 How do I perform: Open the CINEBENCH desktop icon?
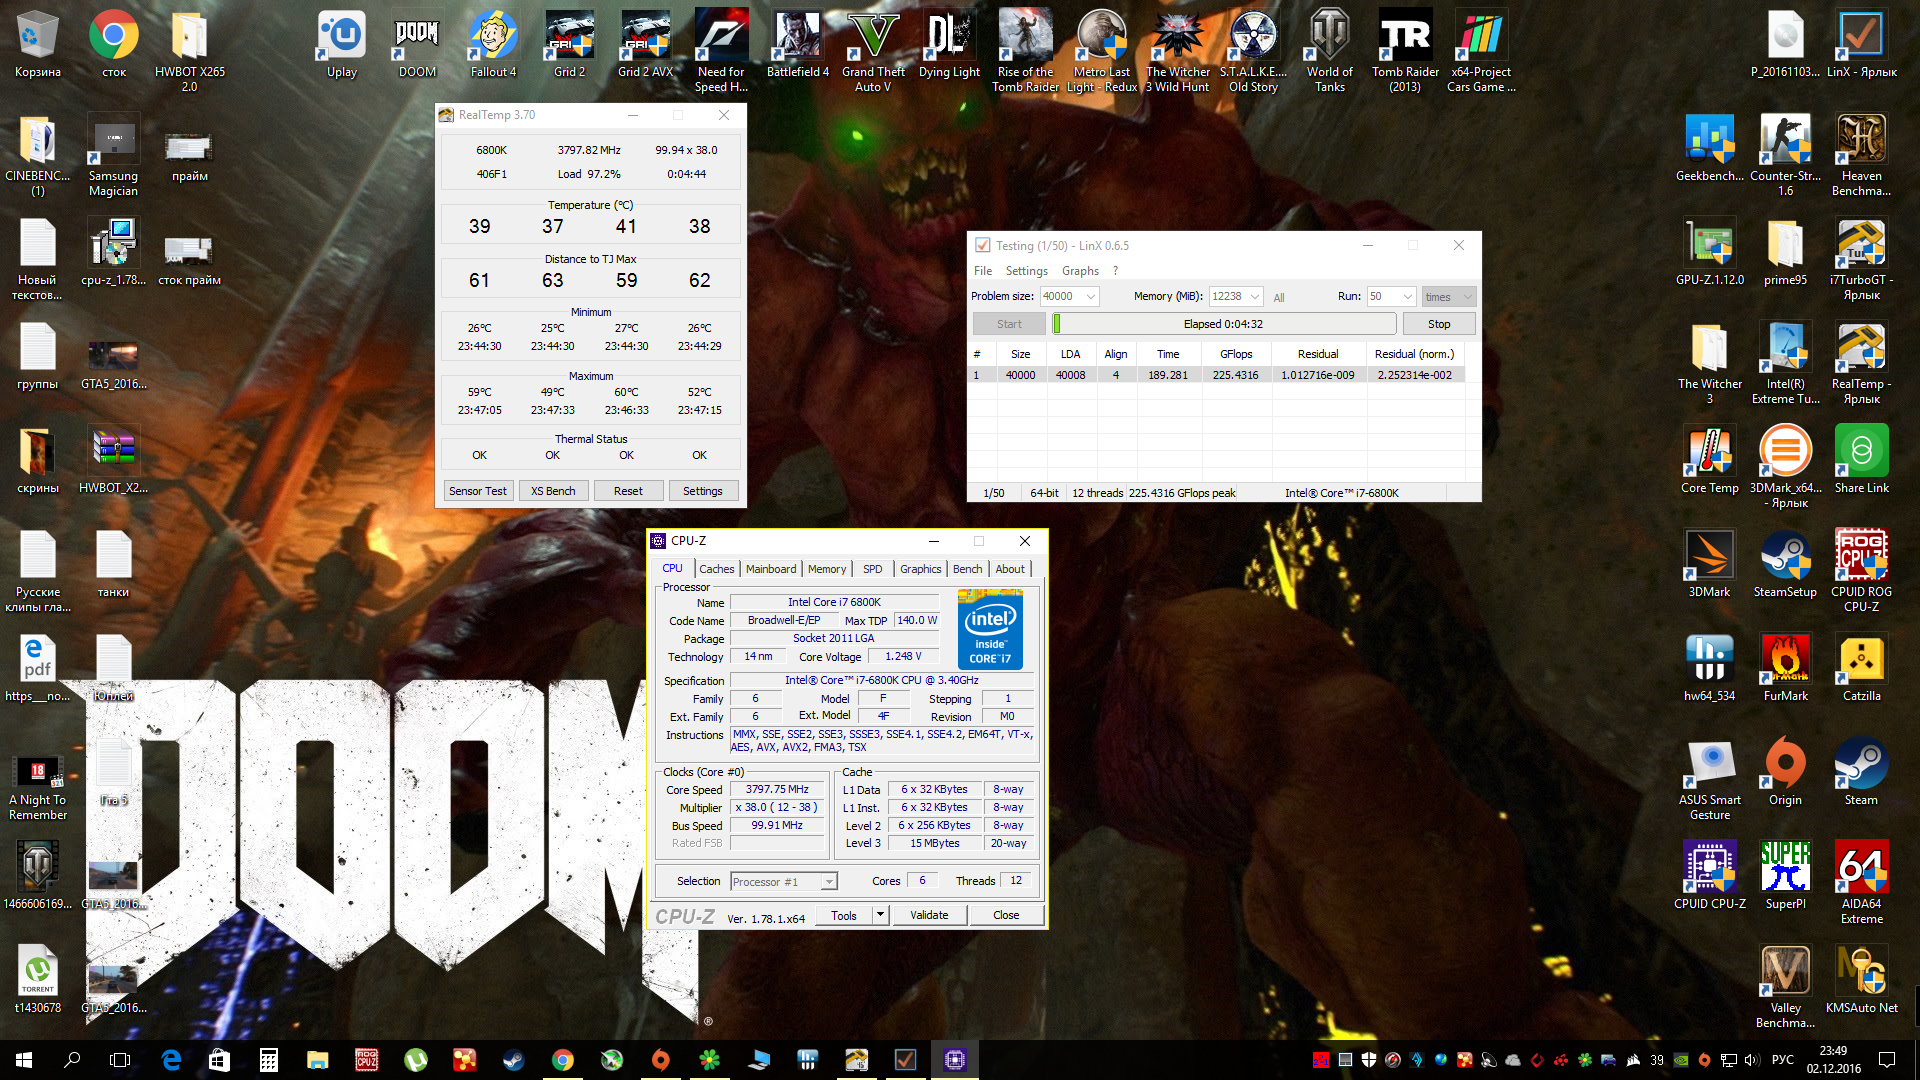(x=37, y=142)
